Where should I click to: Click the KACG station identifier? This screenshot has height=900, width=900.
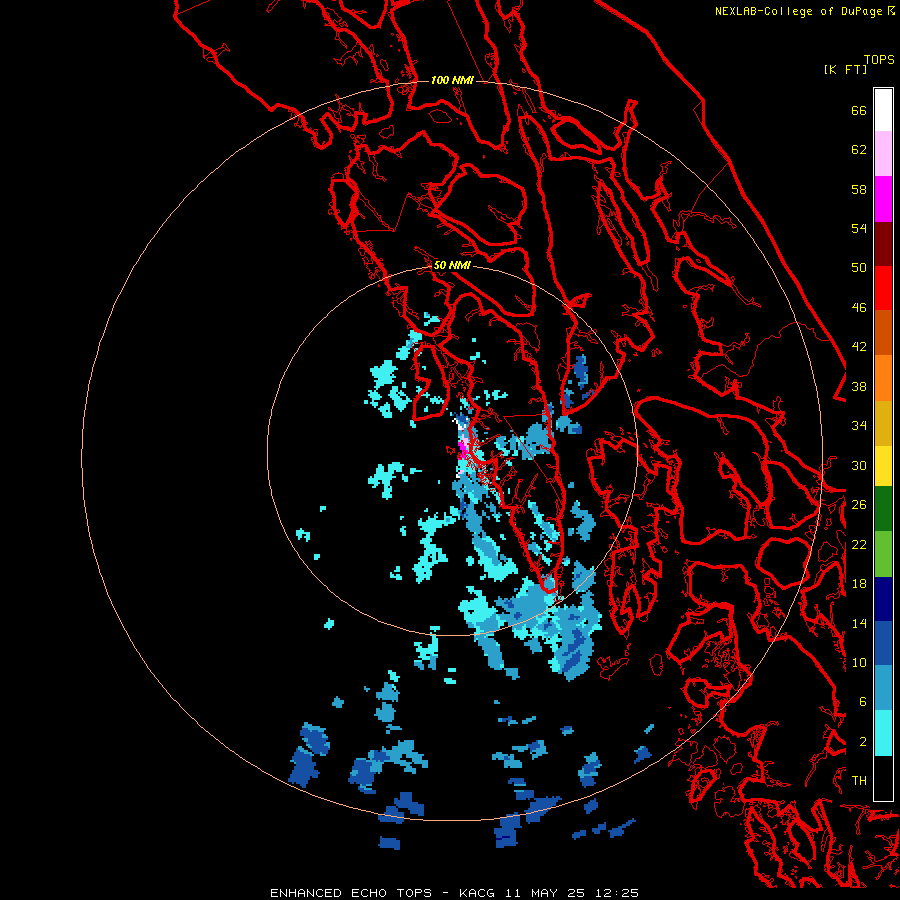tap(476, 893)
